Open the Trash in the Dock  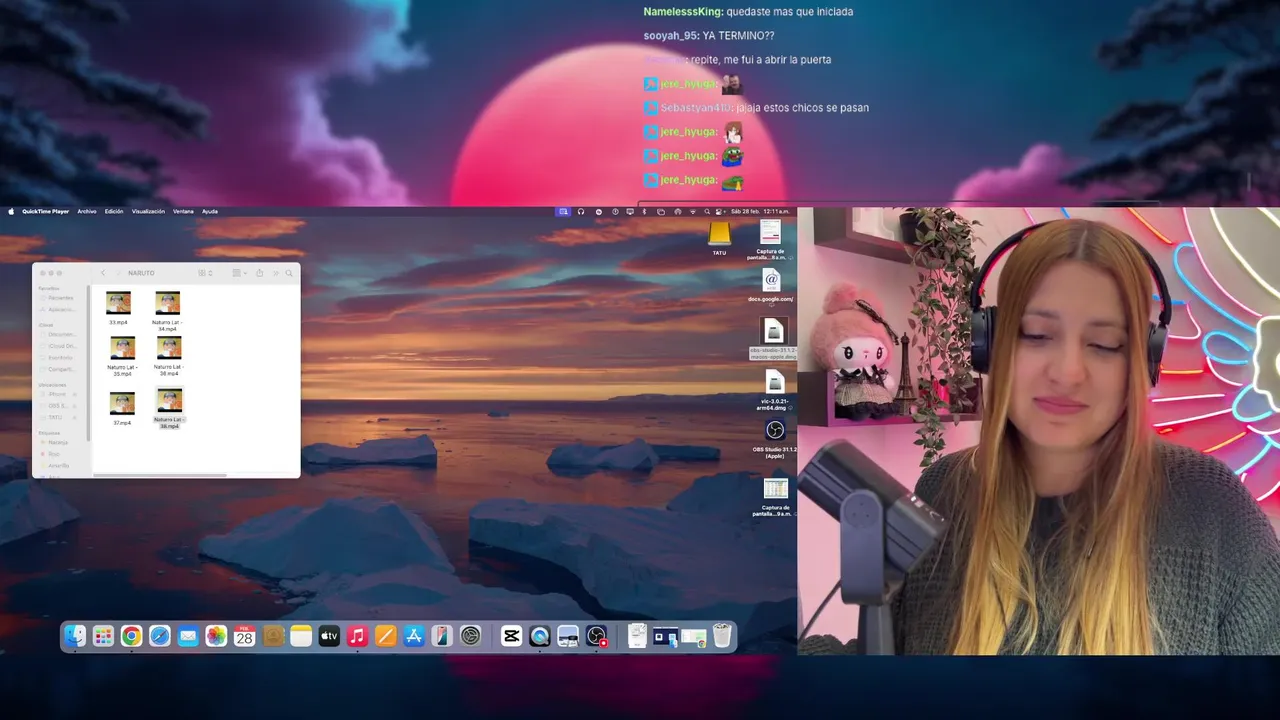click(722, 636)
